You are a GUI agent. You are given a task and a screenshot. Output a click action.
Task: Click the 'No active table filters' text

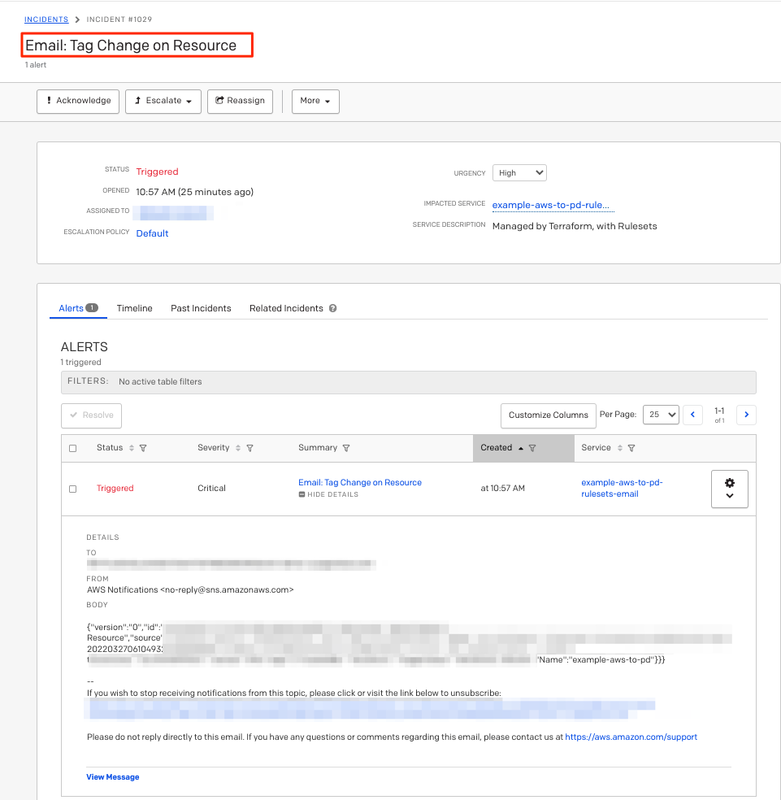click(x=160, y=382)
